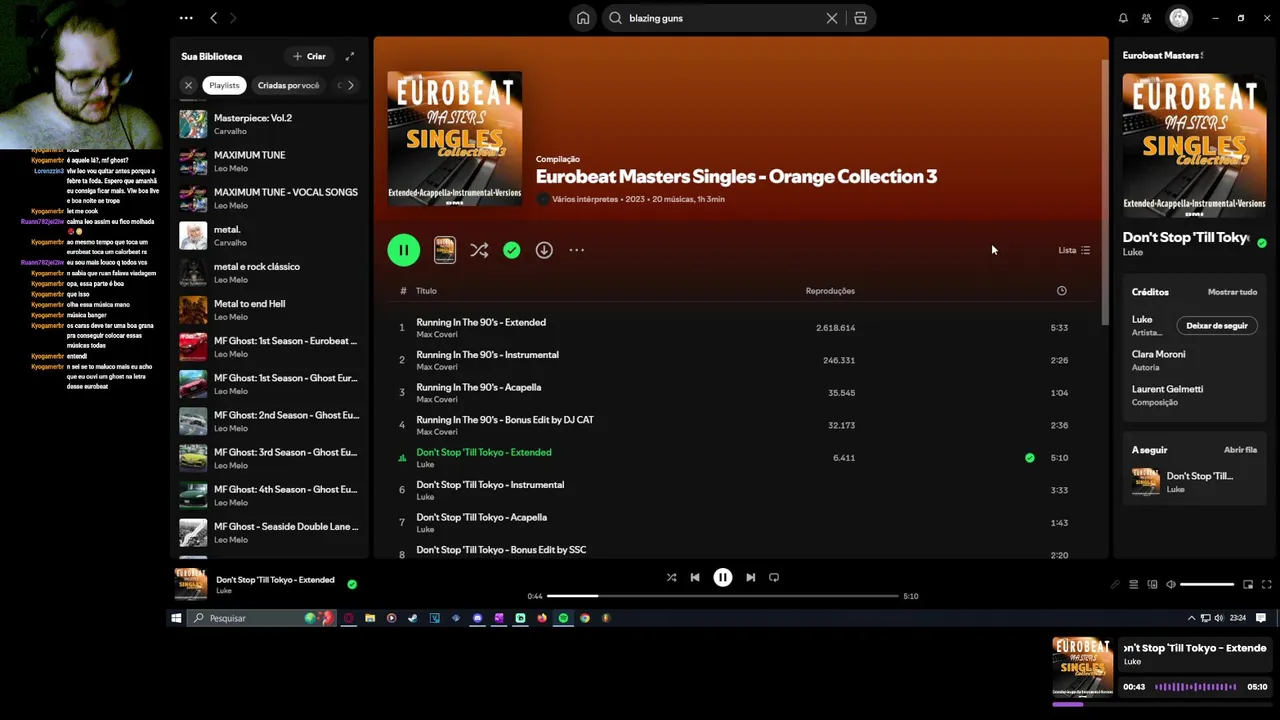The image size is (1280, 720).
Task: Open the friends activity icon
Action: point(1147,18)
